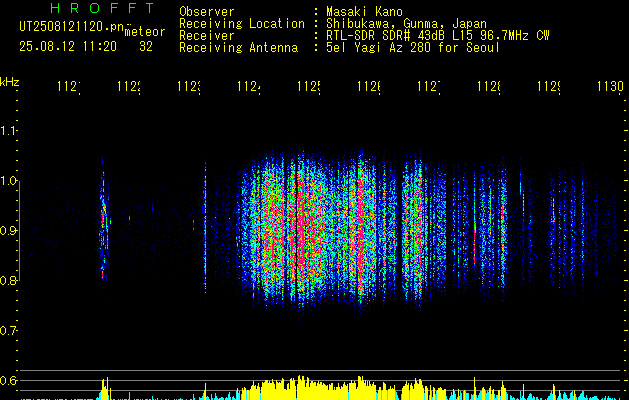Click the meteor label
The image size is (629, 400).
(x=145, y=32)
